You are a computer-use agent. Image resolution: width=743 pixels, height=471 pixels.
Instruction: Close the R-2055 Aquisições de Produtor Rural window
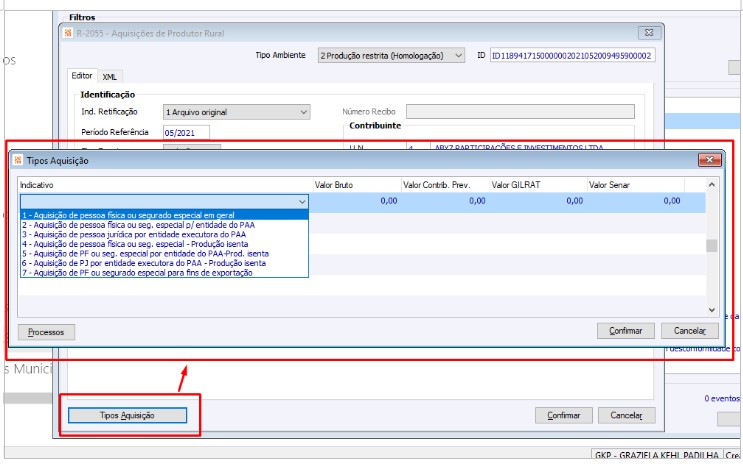[649, 33]
